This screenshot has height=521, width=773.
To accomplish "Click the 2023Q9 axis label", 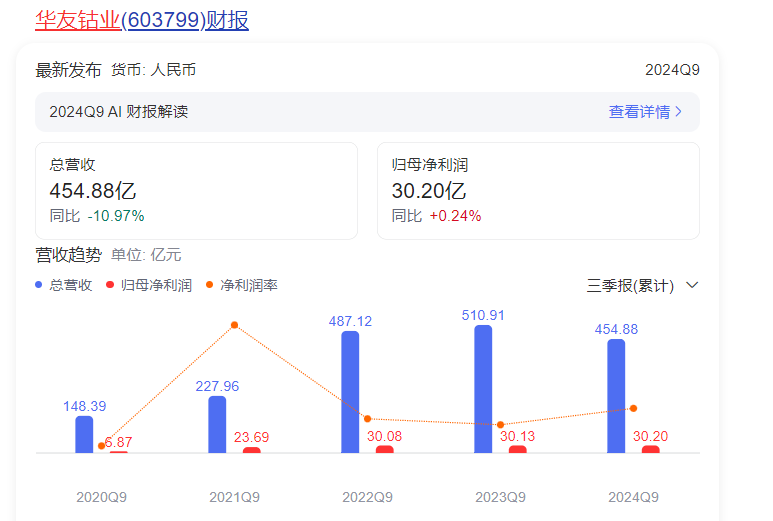I will pos(500,497).
